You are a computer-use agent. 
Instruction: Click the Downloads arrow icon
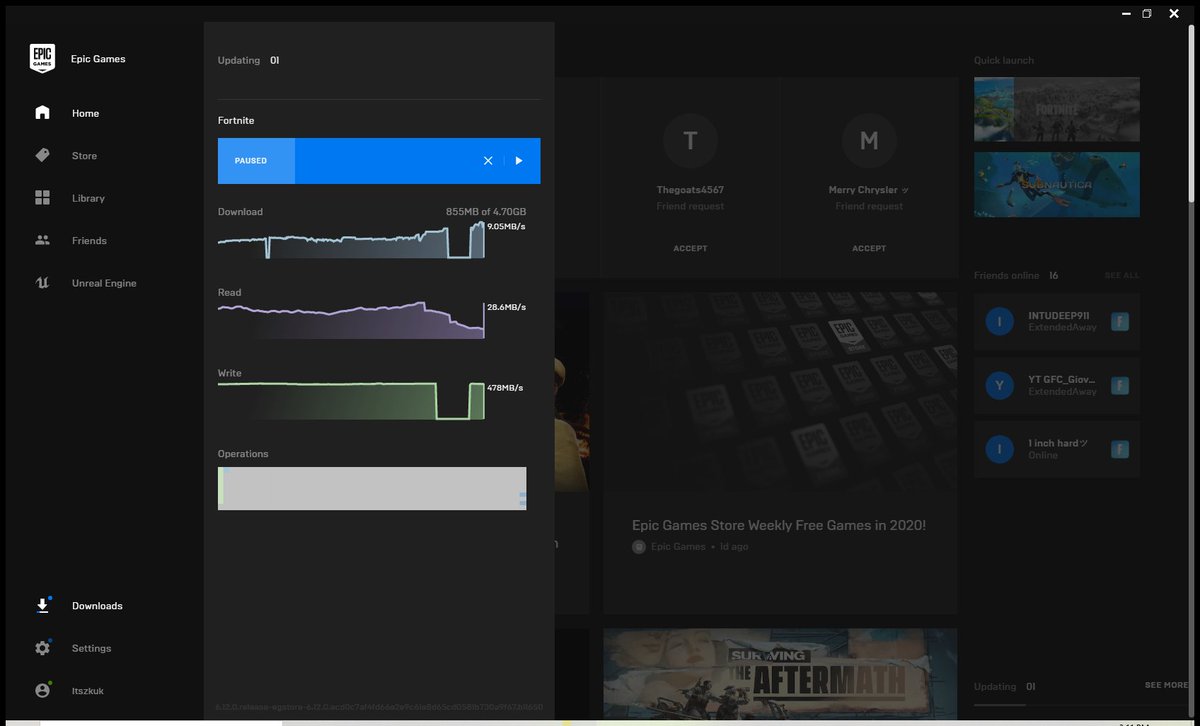click(42, 606)
